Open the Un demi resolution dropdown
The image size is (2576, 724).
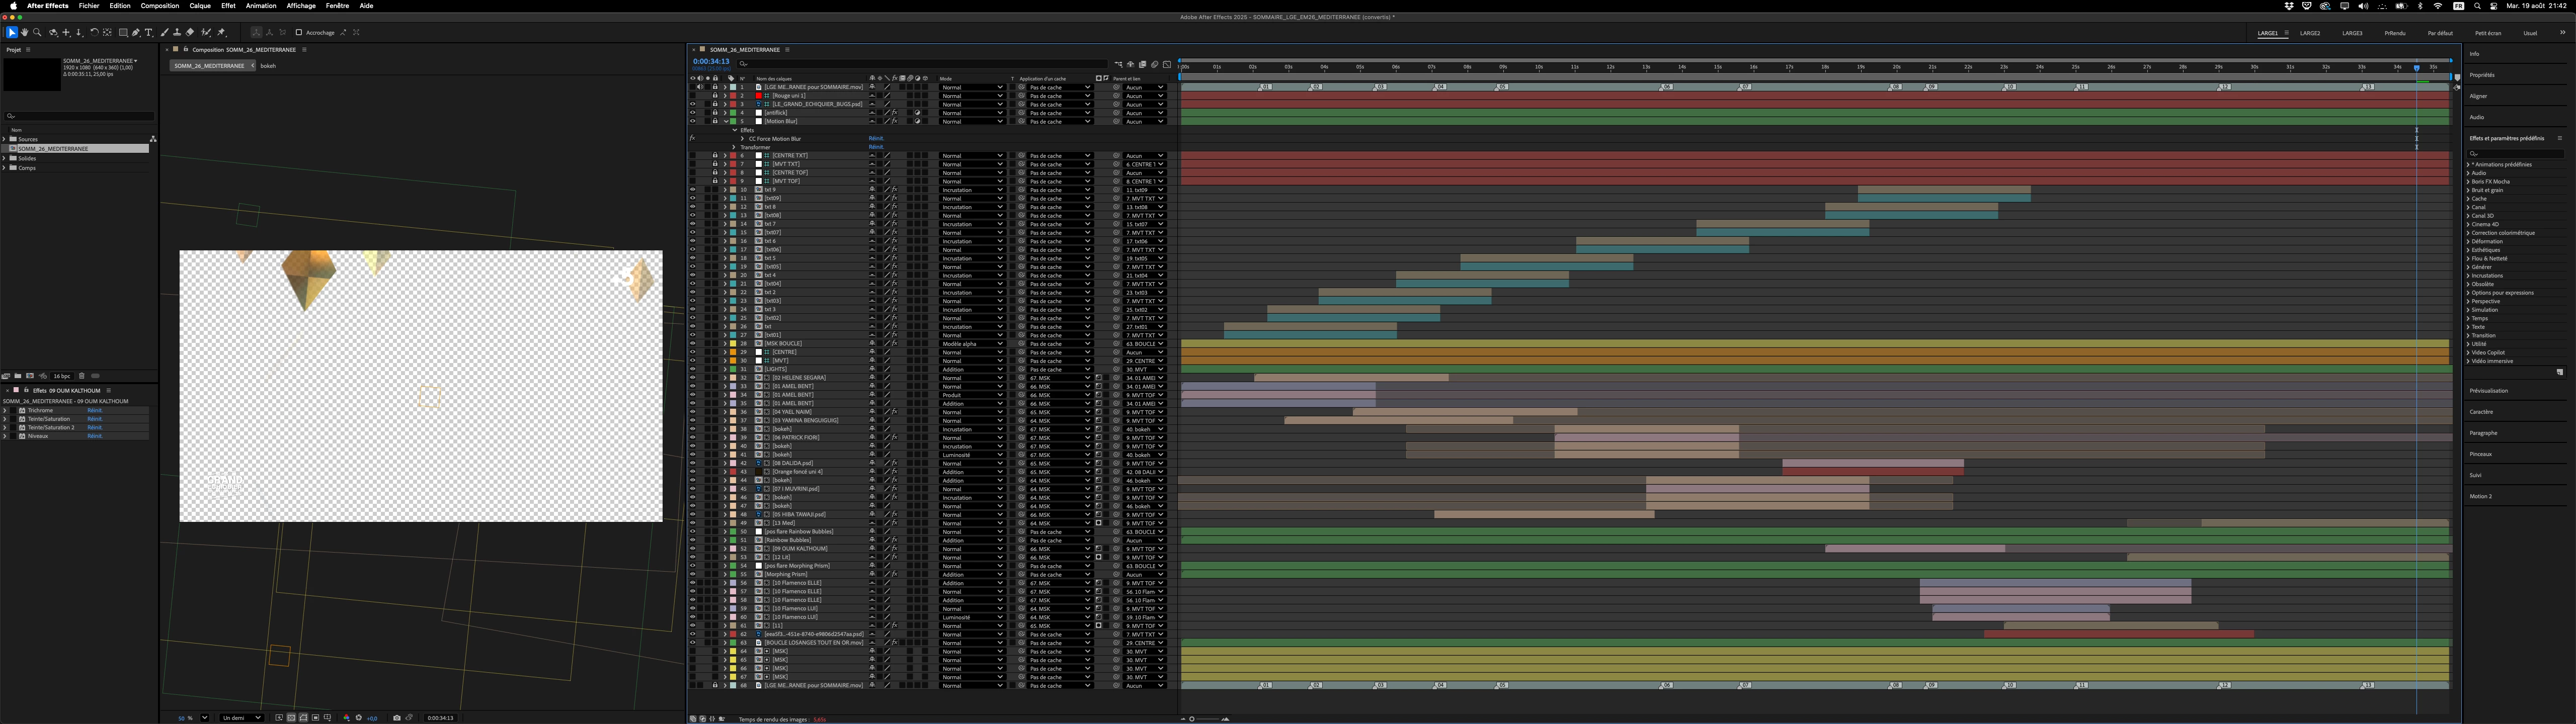coord(242,717)
